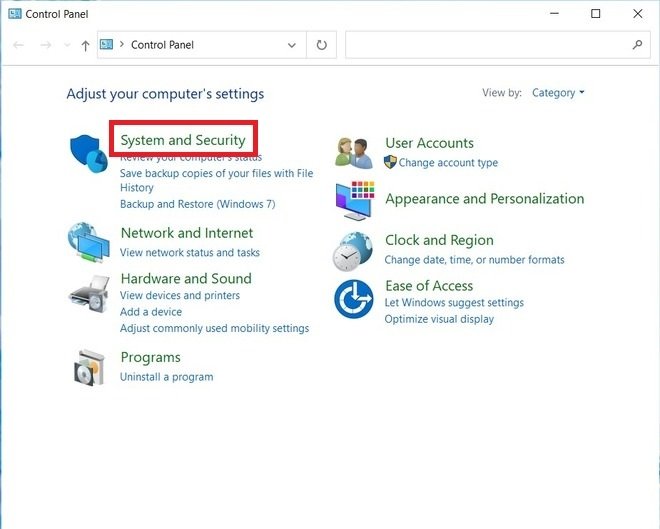Minimize the Control Panel window
This screenshot has height=529, width=660.
pyautogui.click(x=554, y=13)
